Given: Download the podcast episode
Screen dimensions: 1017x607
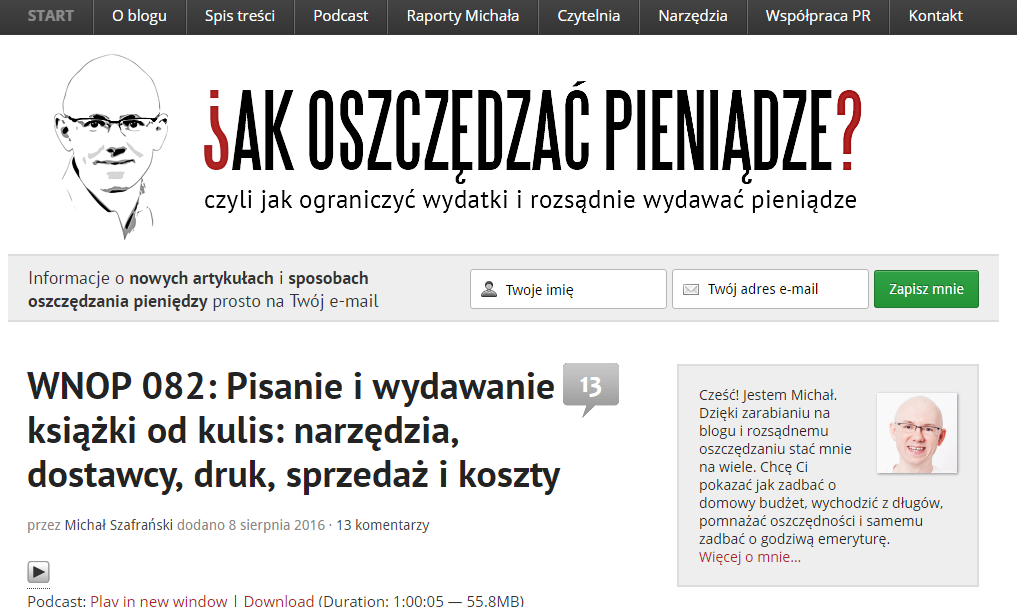Looking at the screenshot, I should (279, 601).
